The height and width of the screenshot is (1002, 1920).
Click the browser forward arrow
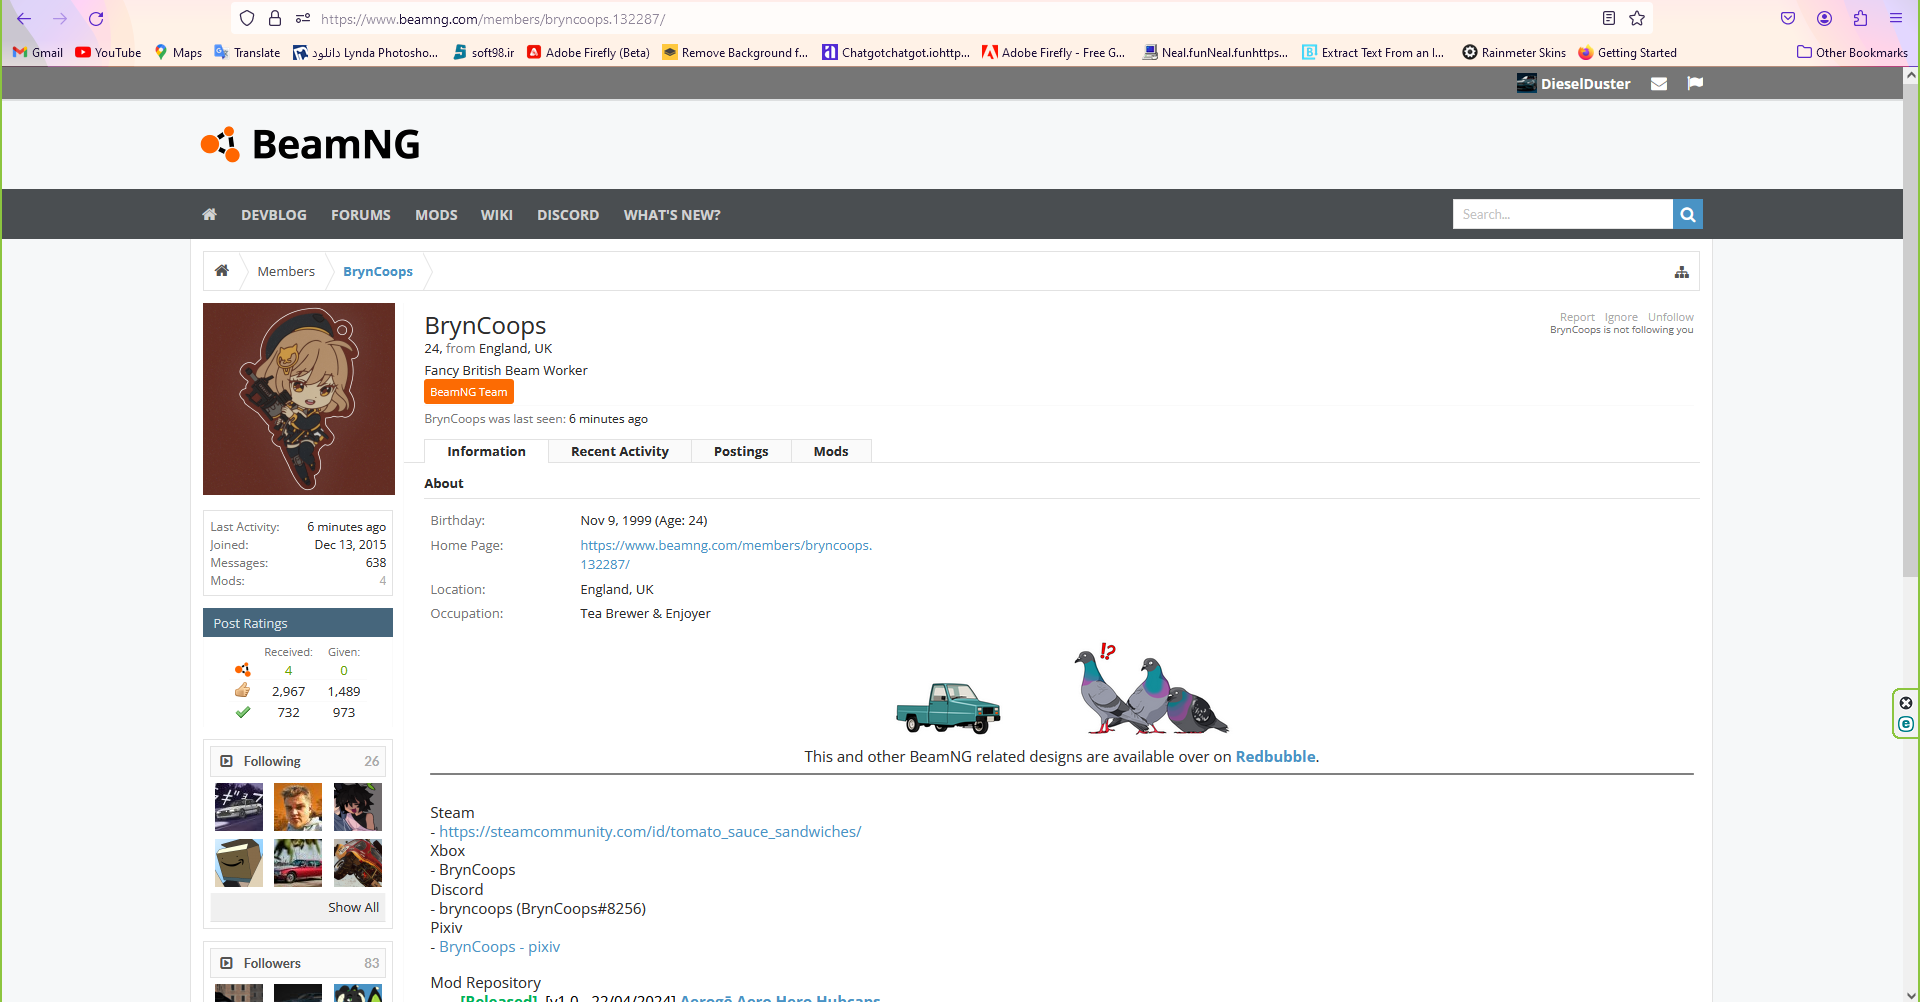[60, 19]
